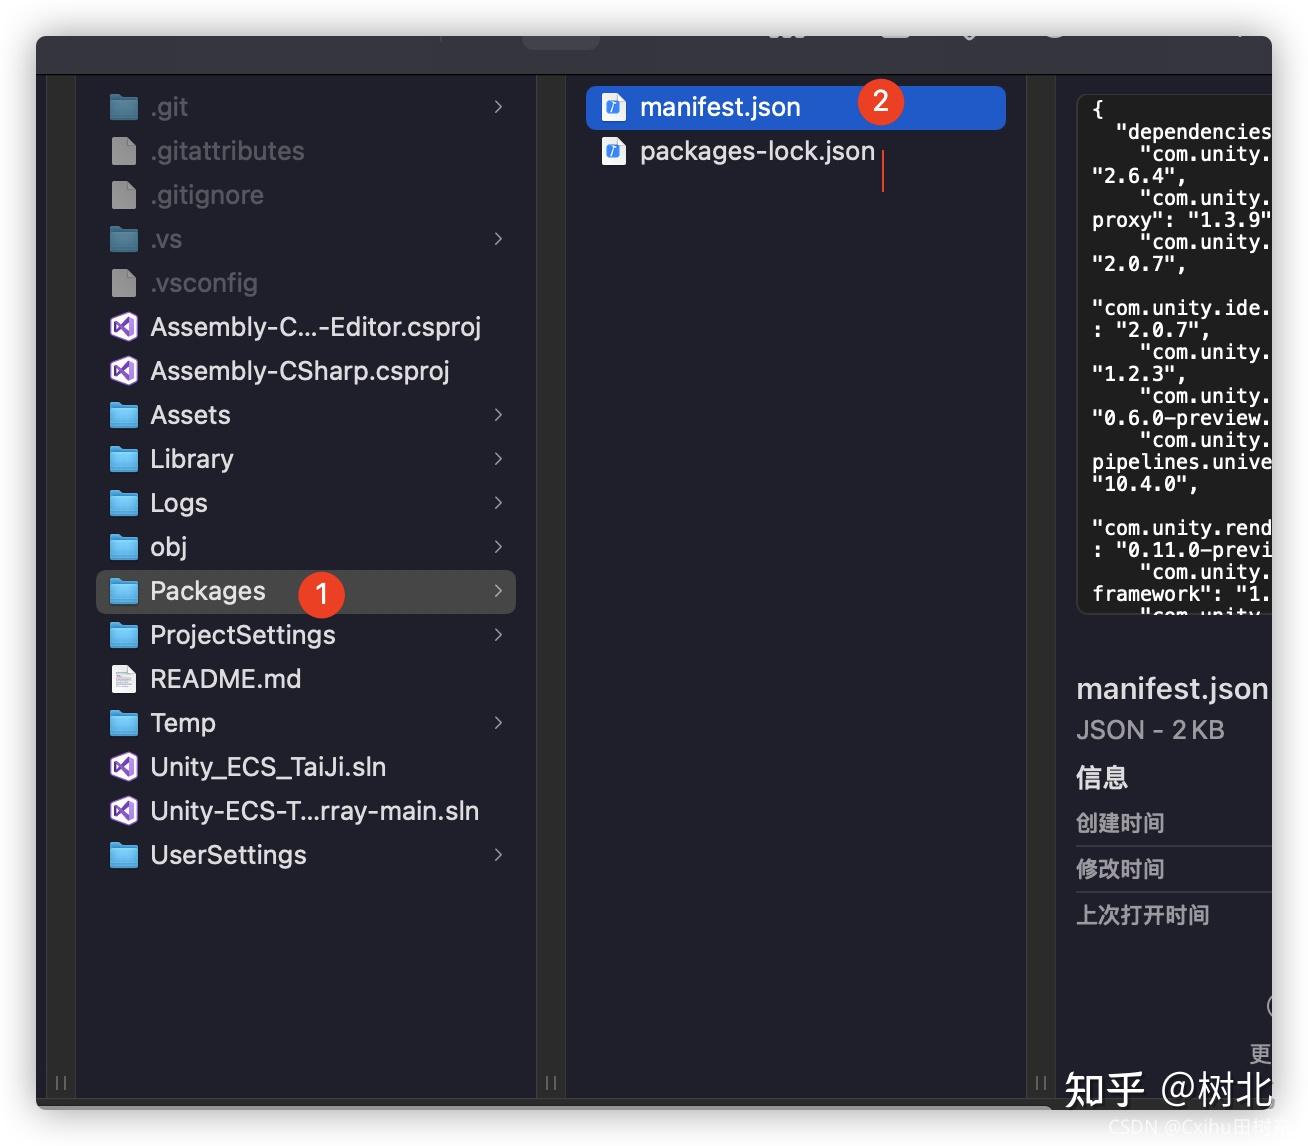Select the ProjectSettings folder
The height and width of the screenshot is (1146, 1308).
tap(243, 635)
